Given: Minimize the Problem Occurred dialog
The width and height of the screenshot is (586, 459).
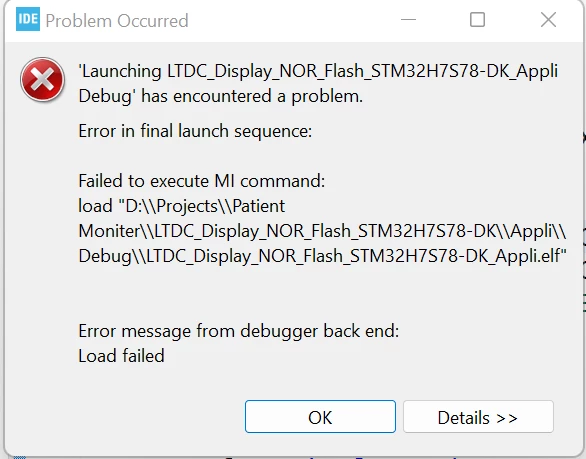Looking at the screenshot, I should pos(408,19).
